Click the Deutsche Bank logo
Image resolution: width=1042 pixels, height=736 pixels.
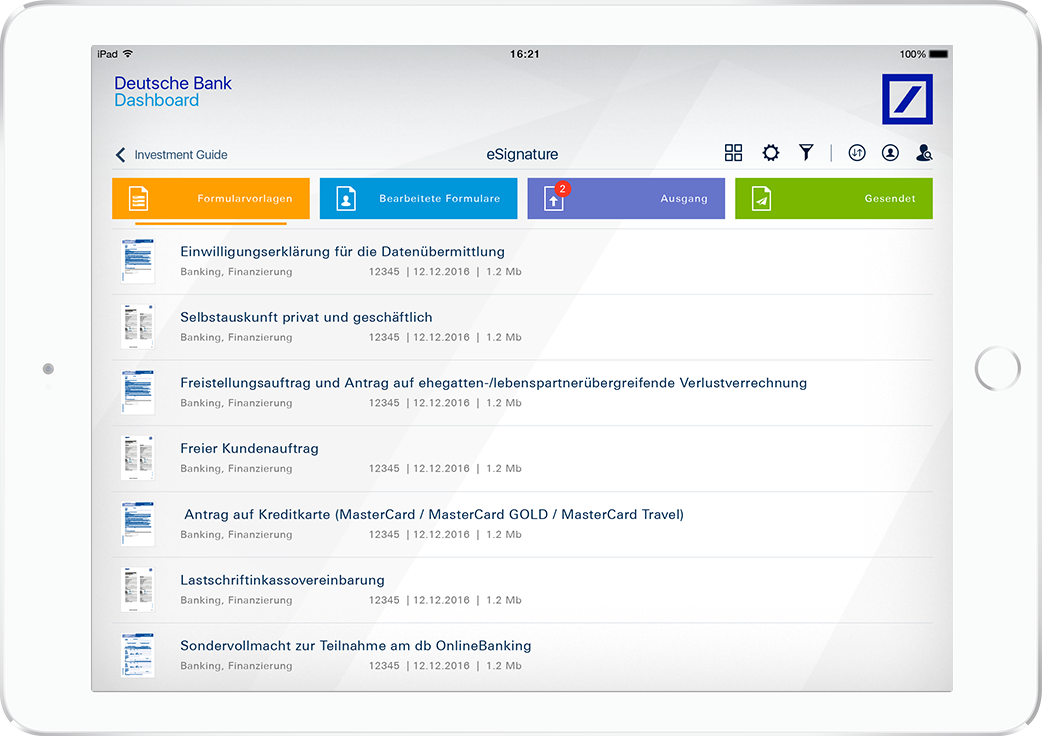coord(907,99)
